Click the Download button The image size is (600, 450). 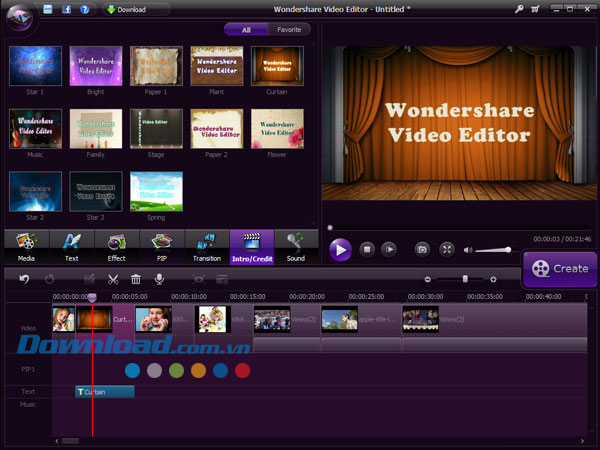tap(125, 9)
